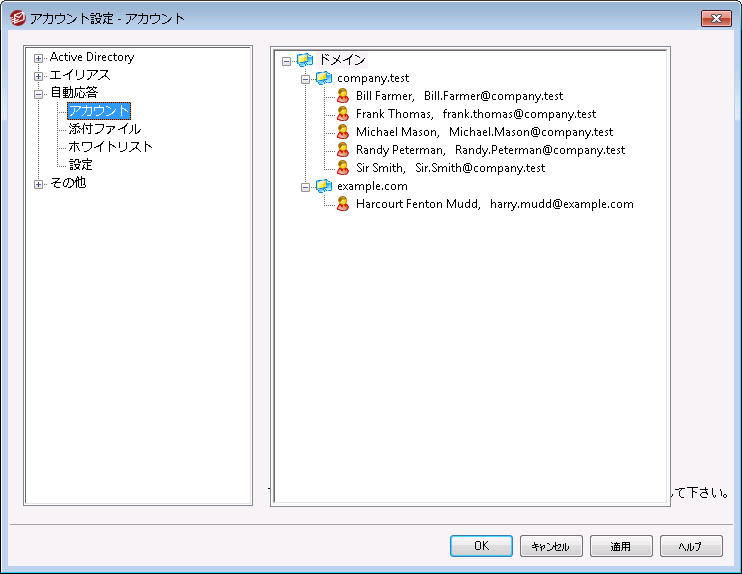Click the キャンセル button
Viewport: 742px width, 574px height.
coord(550,547)
